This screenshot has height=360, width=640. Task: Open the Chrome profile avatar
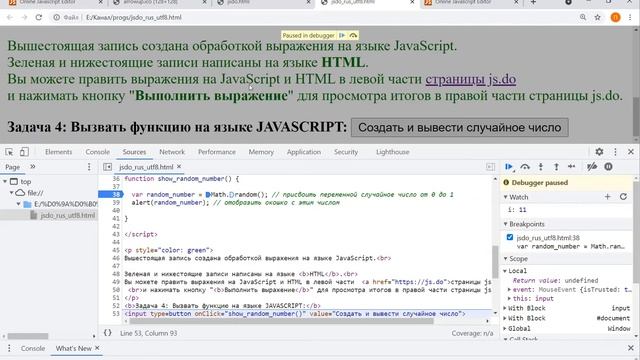point(616,17)
